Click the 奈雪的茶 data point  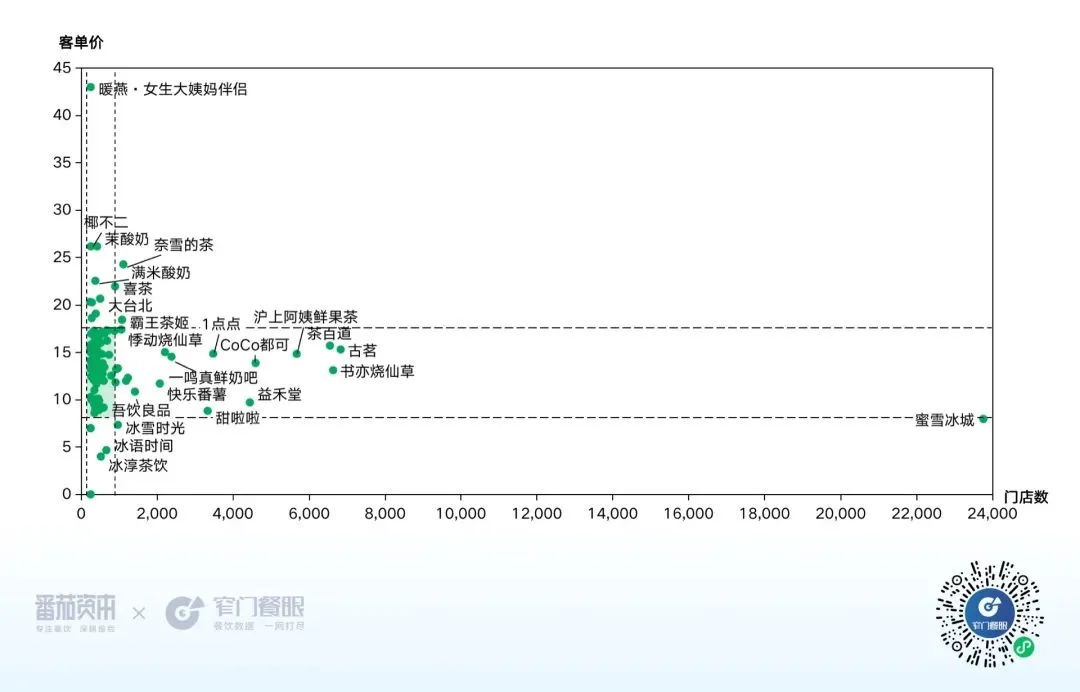point(123,264)
